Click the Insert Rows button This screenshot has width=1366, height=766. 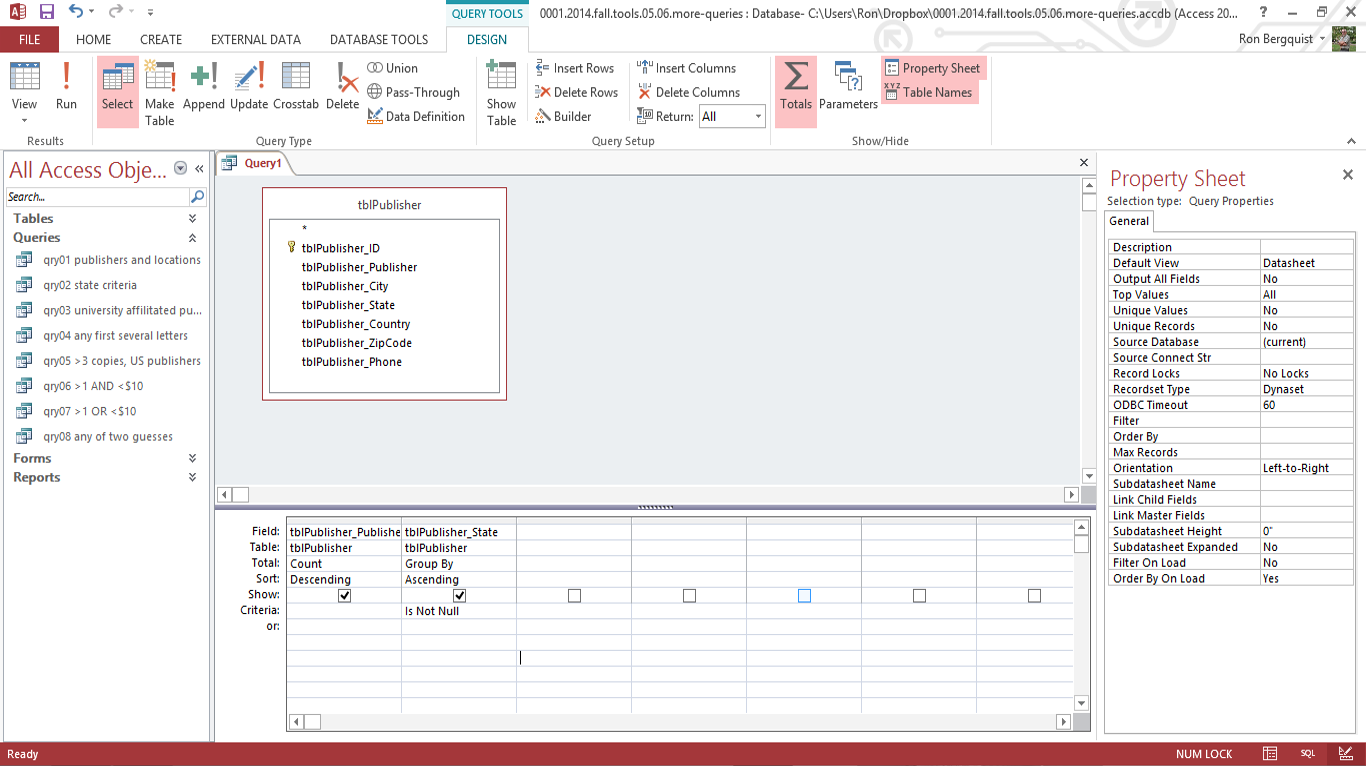point(575,68)
